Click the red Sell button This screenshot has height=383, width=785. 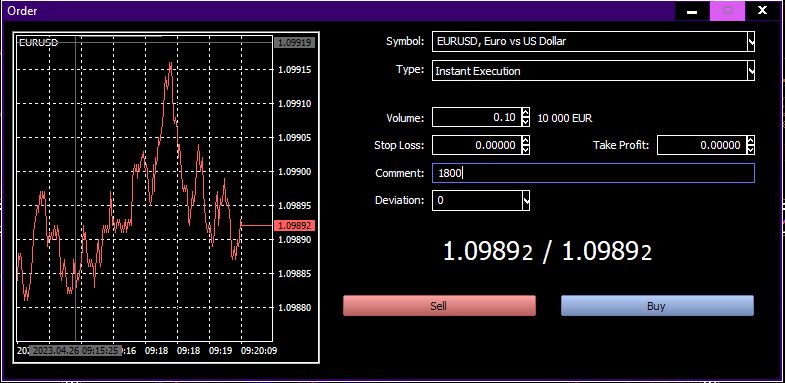click(x=439, y=306)
